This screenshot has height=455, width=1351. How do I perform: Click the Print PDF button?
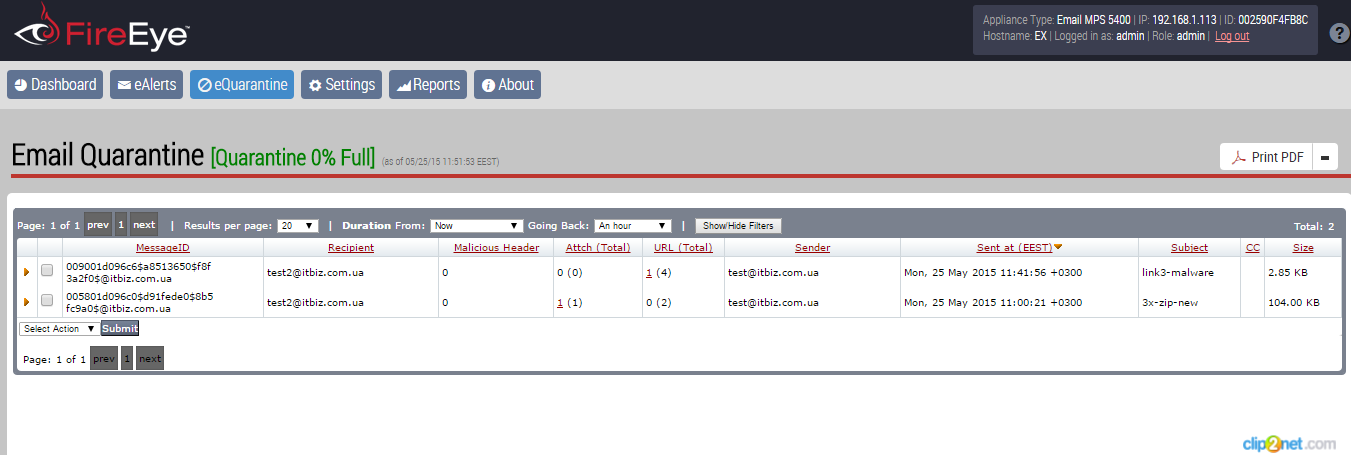tap(1266, 157)
